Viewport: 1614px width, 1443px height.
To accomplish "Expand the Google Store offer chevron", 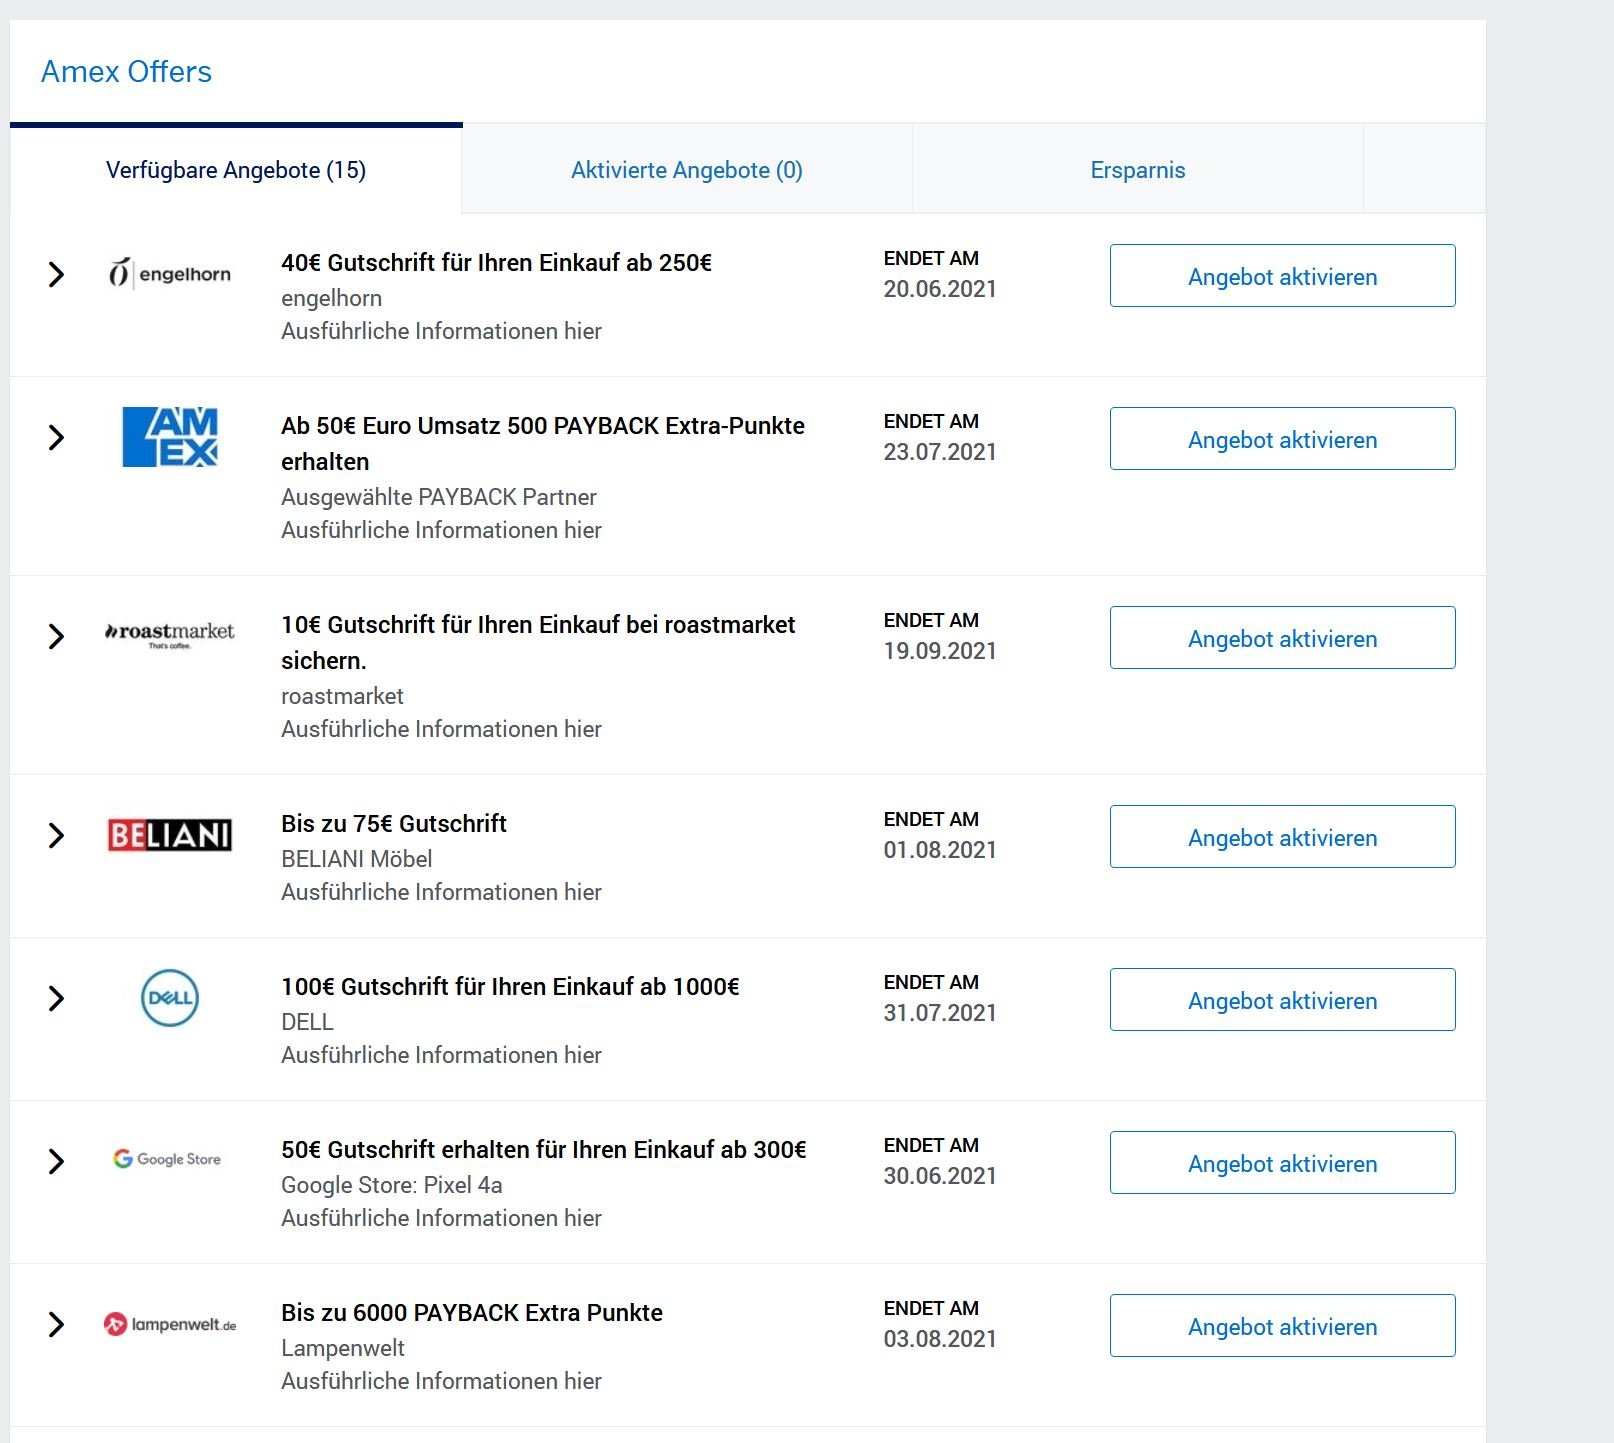I will (x=56, y=1161).
